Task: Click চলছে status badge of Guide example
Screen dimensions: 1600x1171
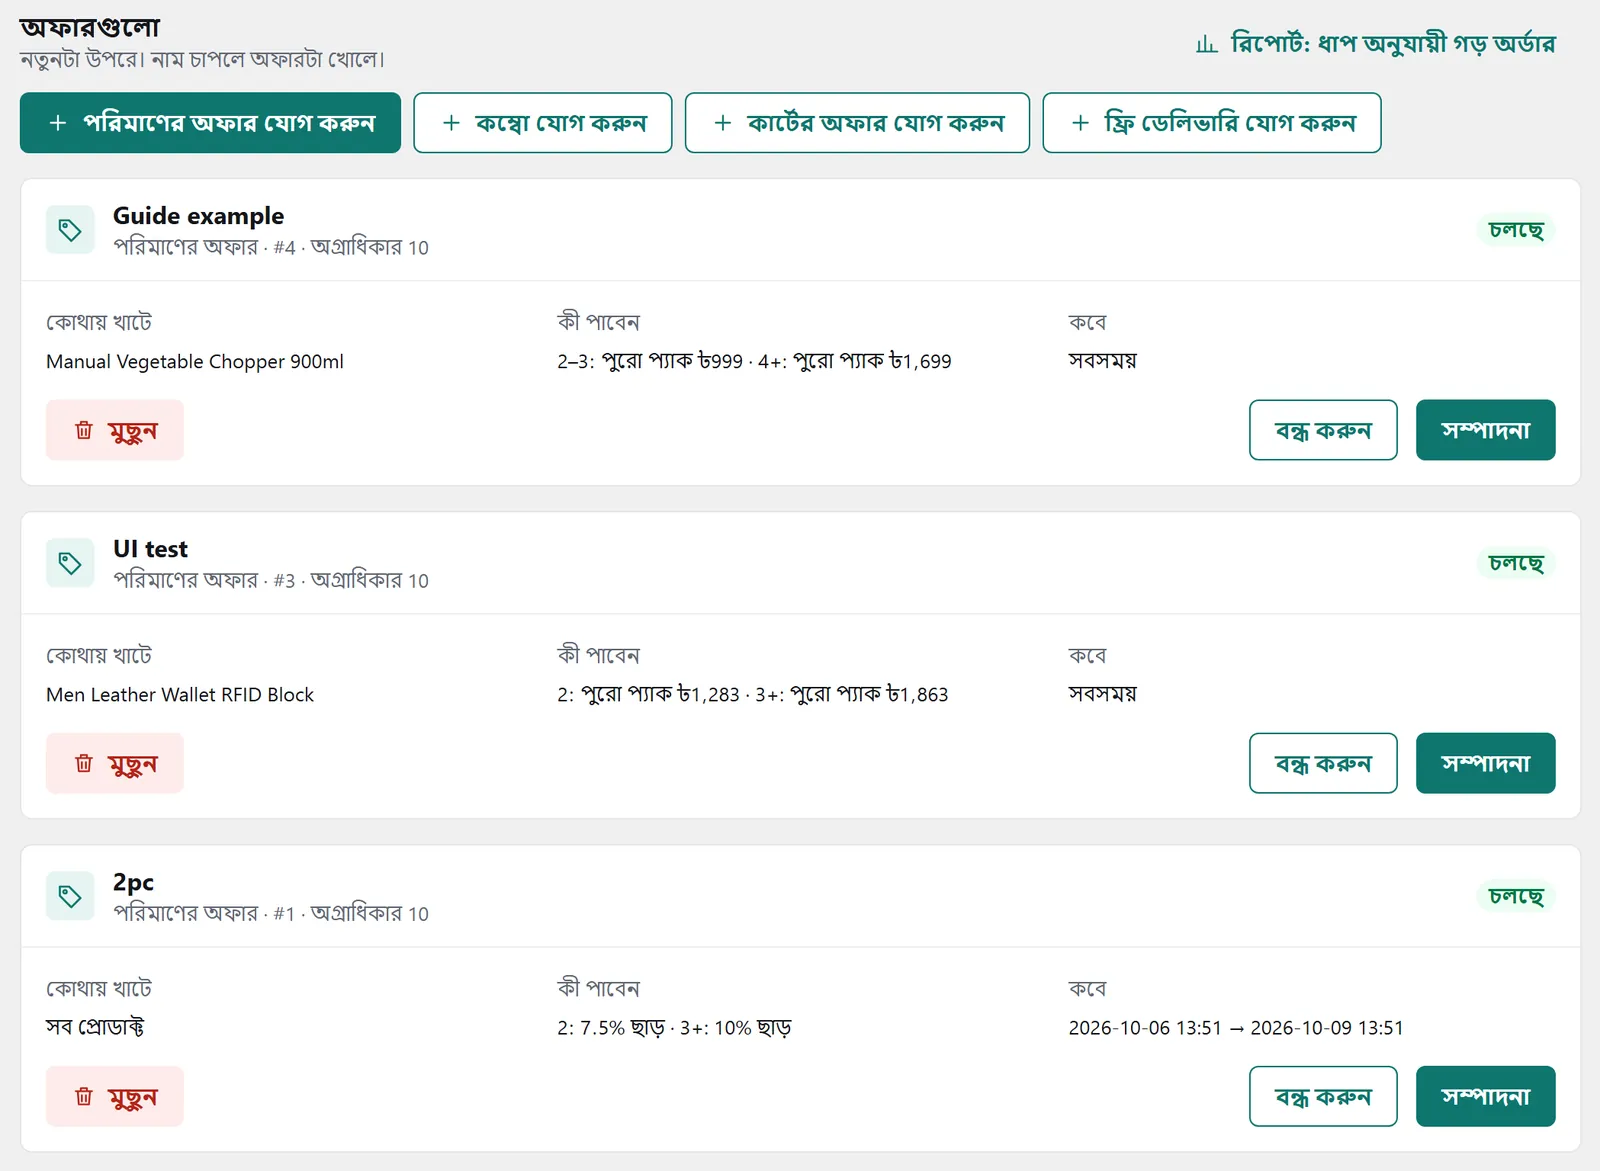Action: click(x=1516, y=230)
